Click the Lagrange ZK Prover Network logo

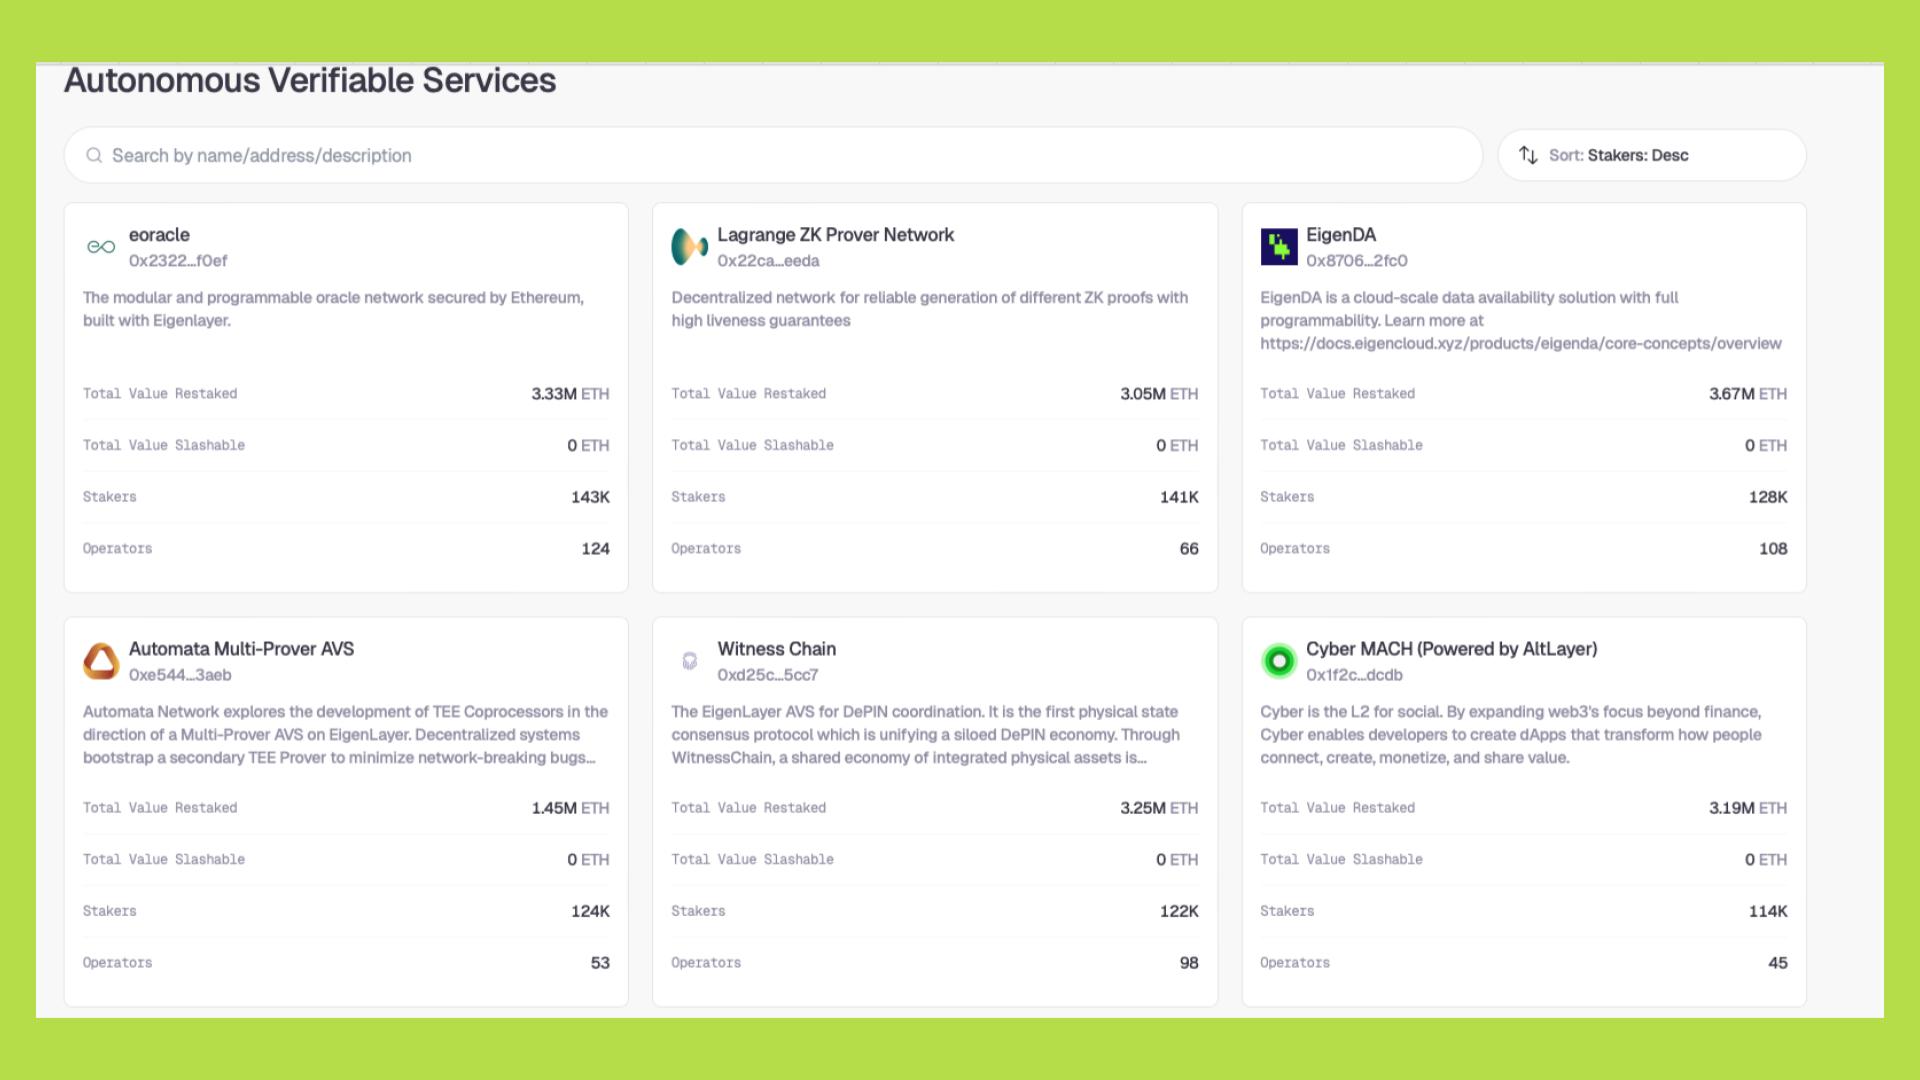pyautogui.click(x=689, y=247)
